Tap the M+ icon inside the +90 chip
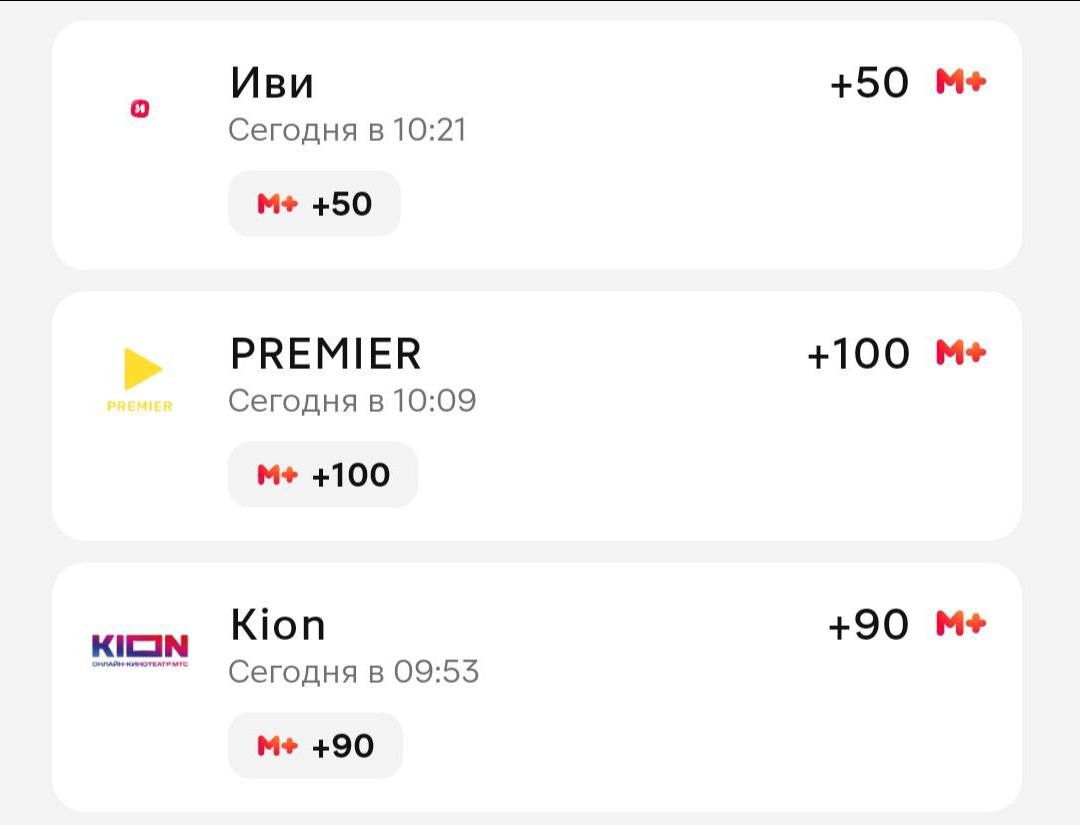This screenshot has width=1080, height=825. (x=278, y=746)
